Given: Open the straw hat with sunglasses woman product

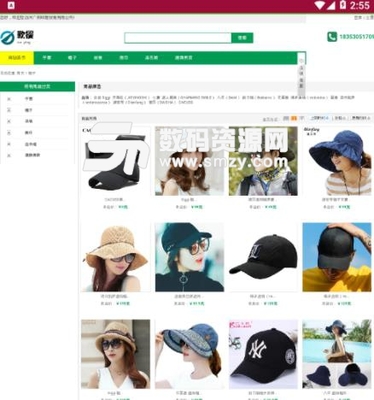Looking at the screenshot, I should tap(116, 257).
